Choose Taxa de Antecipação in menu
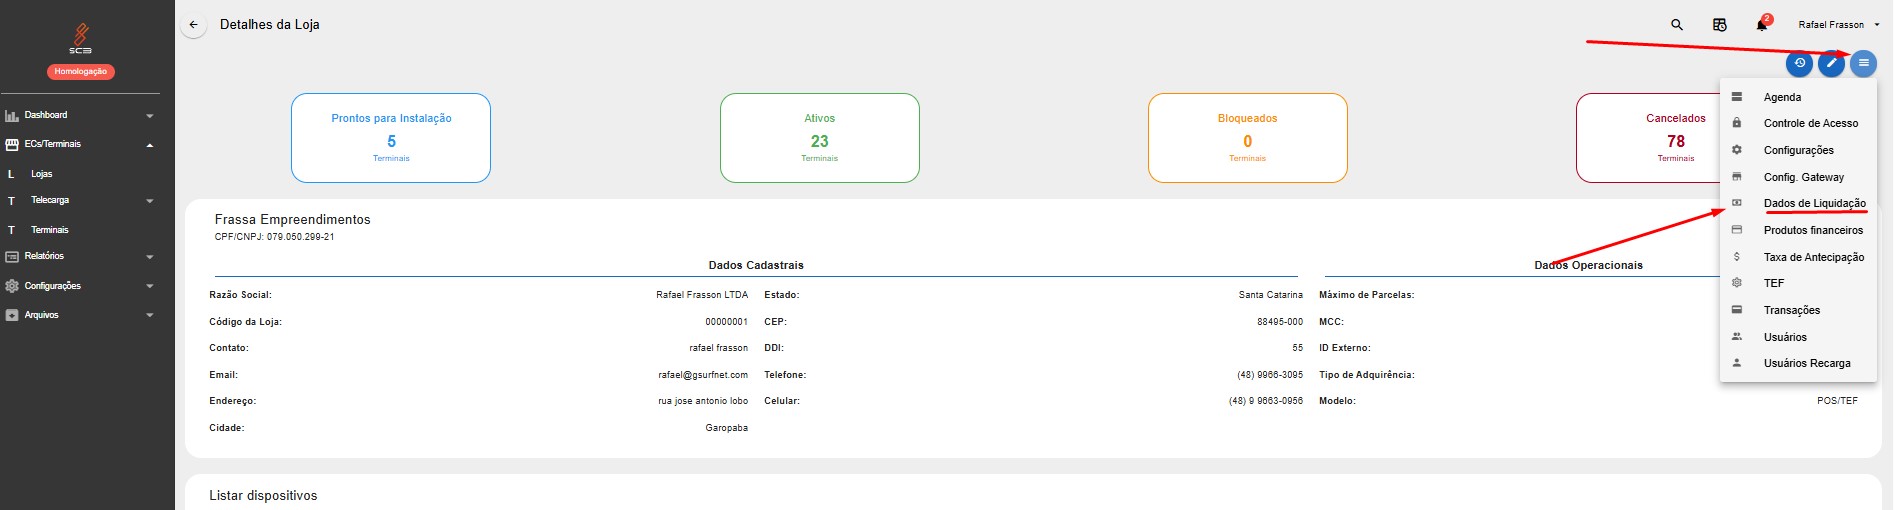Image resolution: width=1894 pixels, height=510 pixels. coord(1813,257)
